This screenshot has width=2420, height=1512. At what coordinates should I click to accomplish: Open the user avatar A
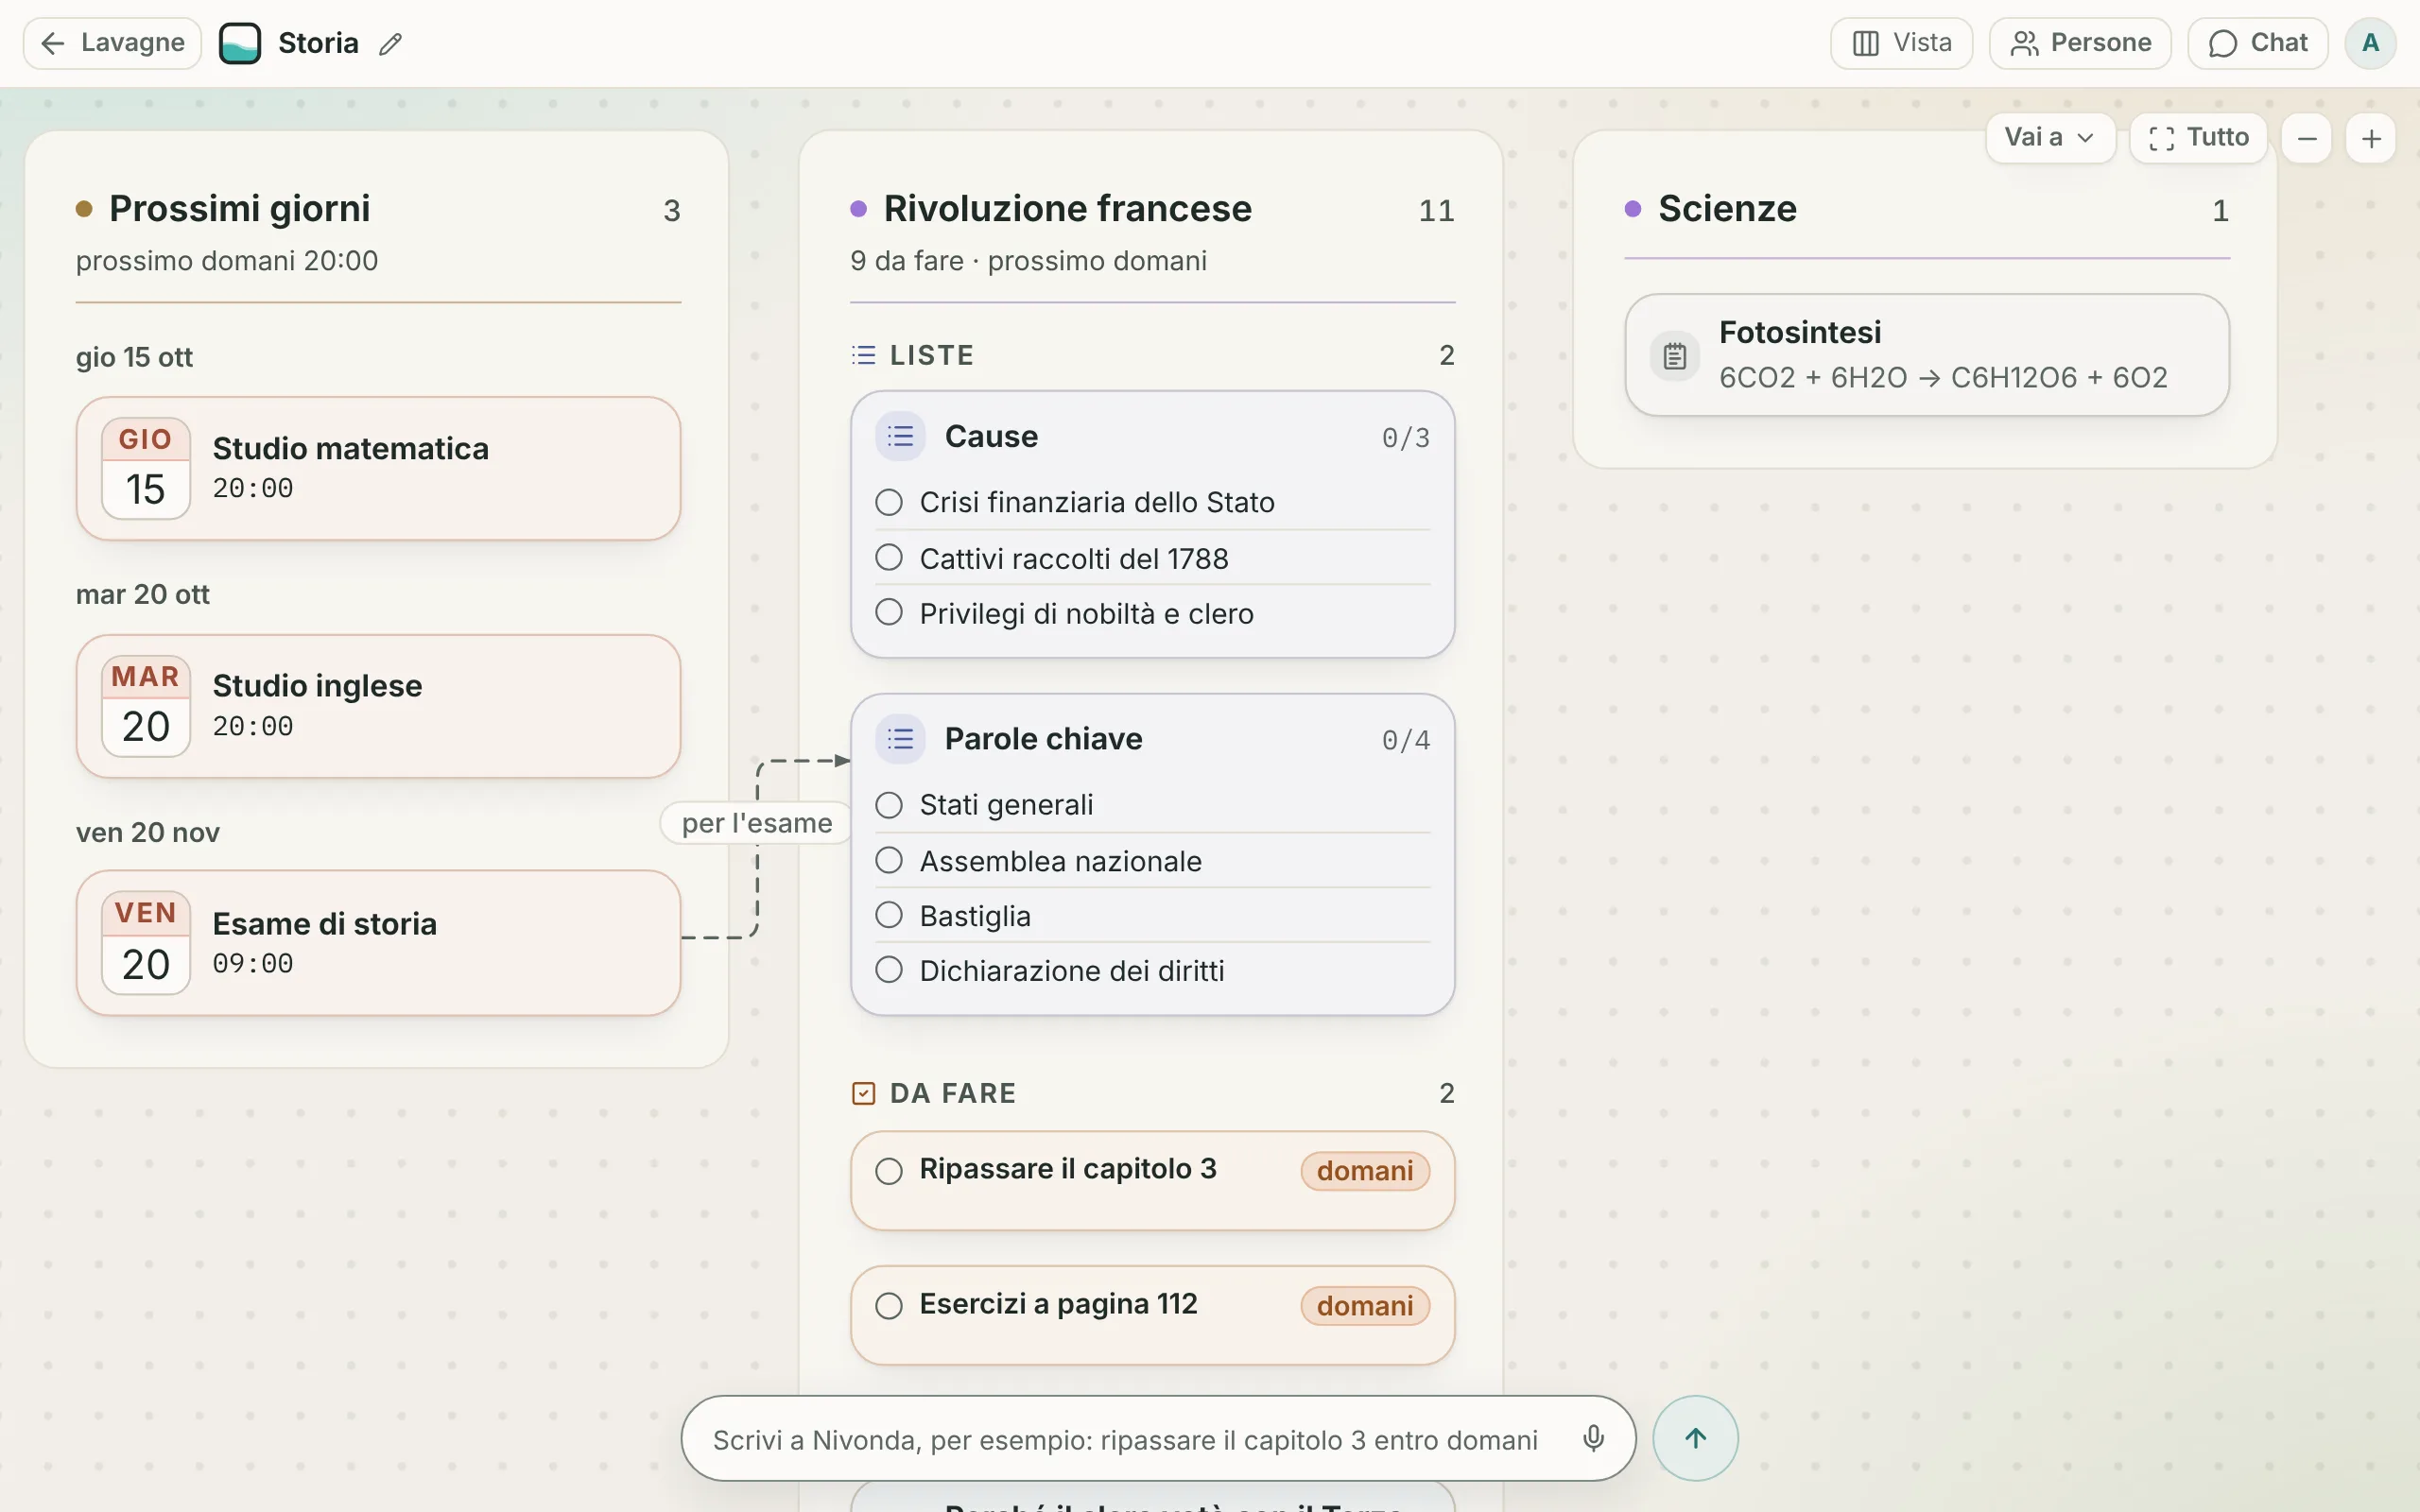(2370, 43)
